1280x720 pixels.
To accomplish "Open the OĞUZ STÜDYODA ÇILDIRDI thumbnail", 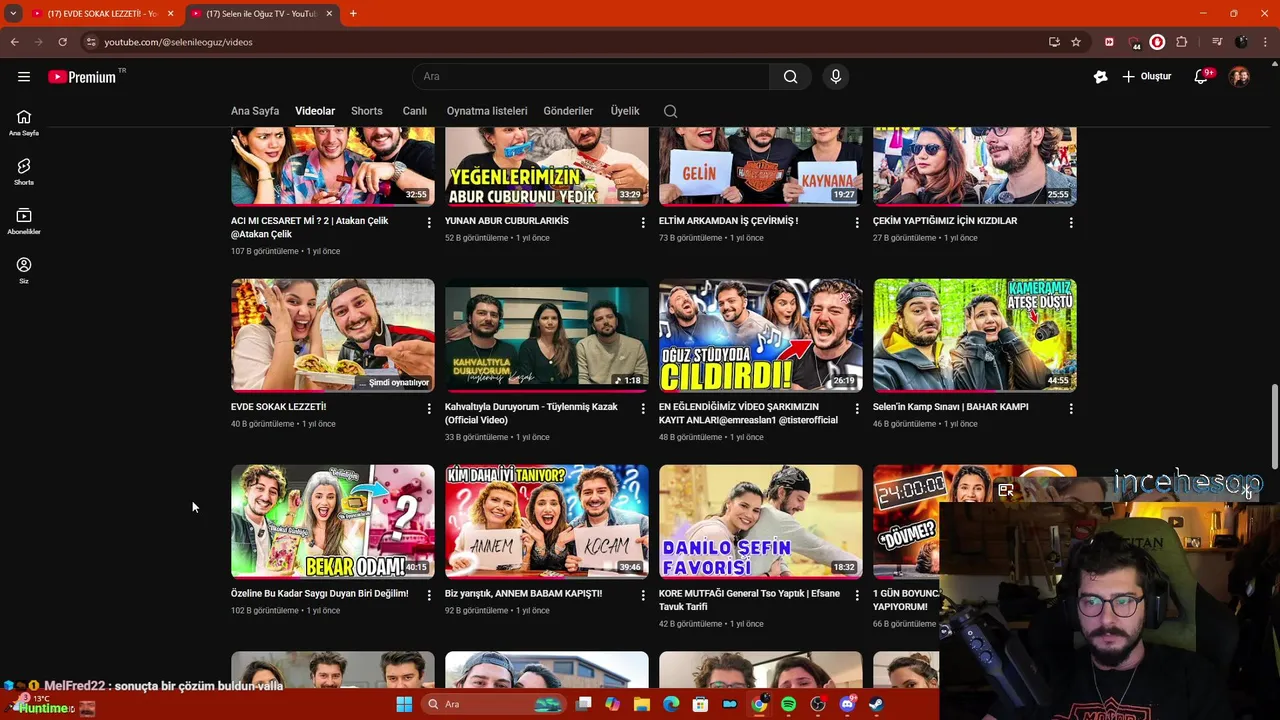I will [761, 335].
